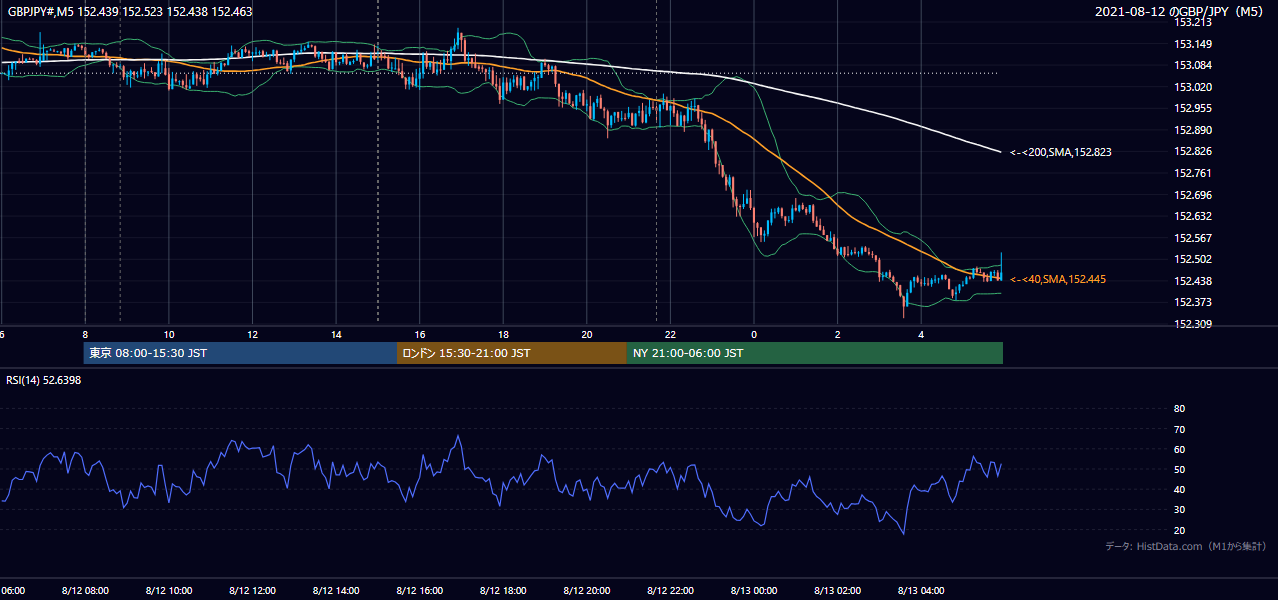Click RSI scale label 30
The height and width of the screenshot is (600, 1278).
pos(1180,510)
